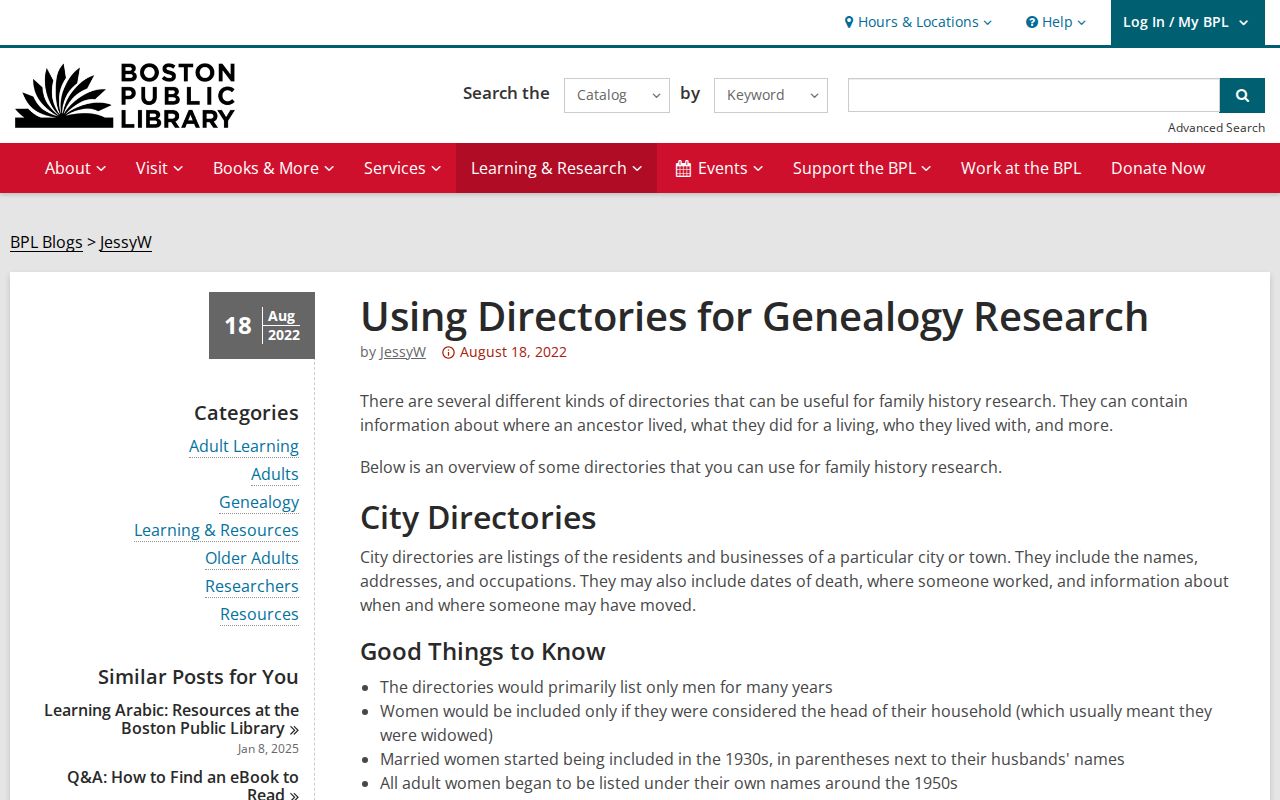Click inside the search text field
The height and width of the screenshot is (800, 1280).
tap(1034, 95)
